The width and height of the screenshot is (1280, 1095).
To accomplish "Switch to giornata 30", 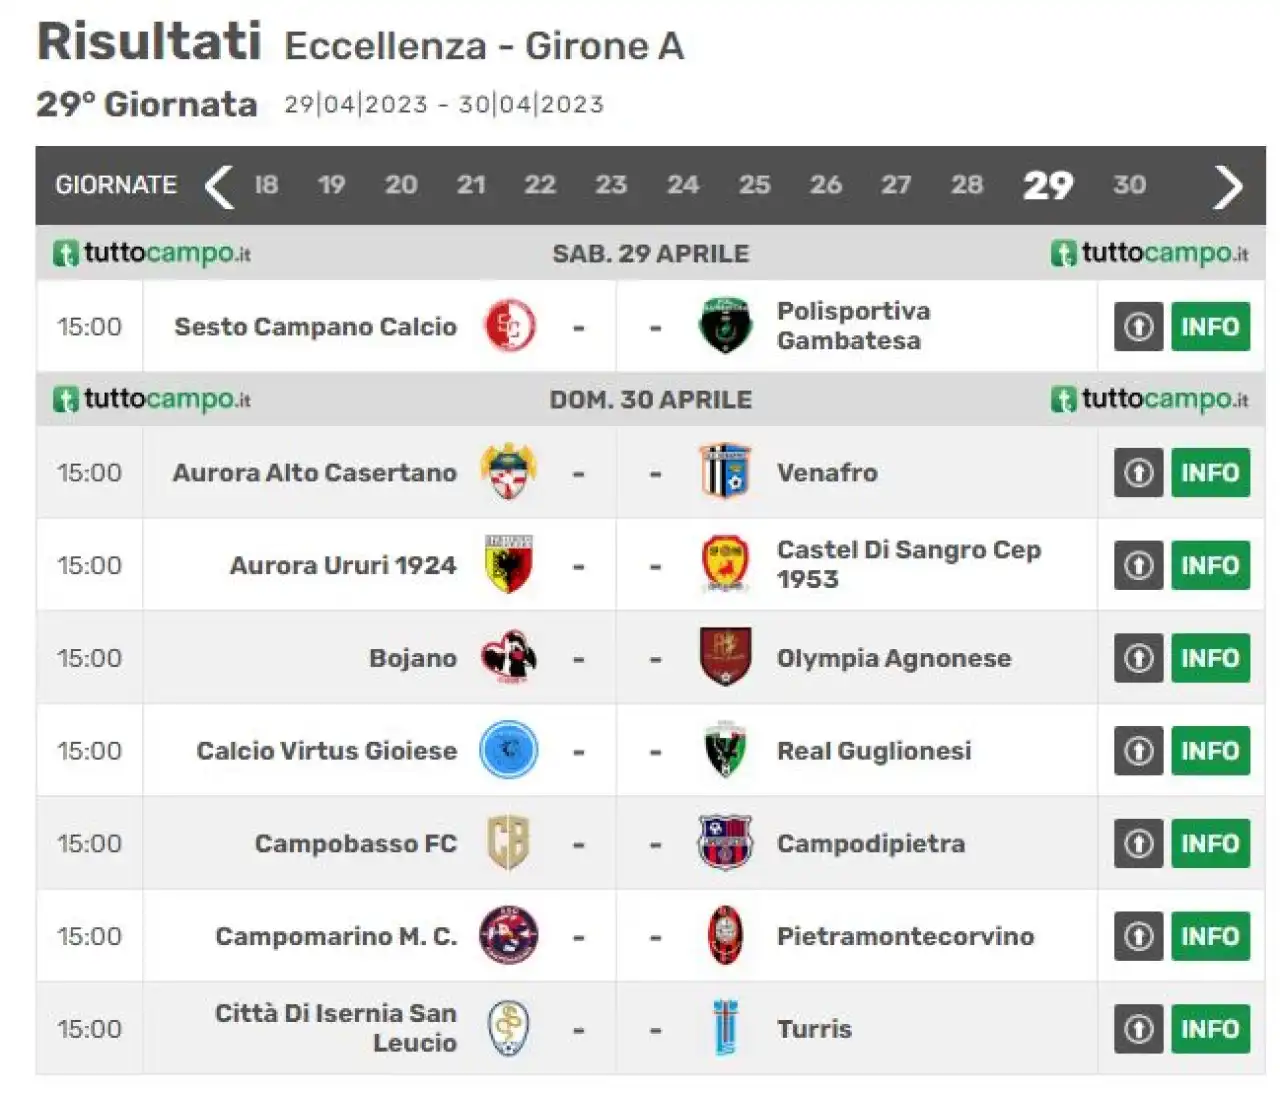I will [x=1129, y=185].
